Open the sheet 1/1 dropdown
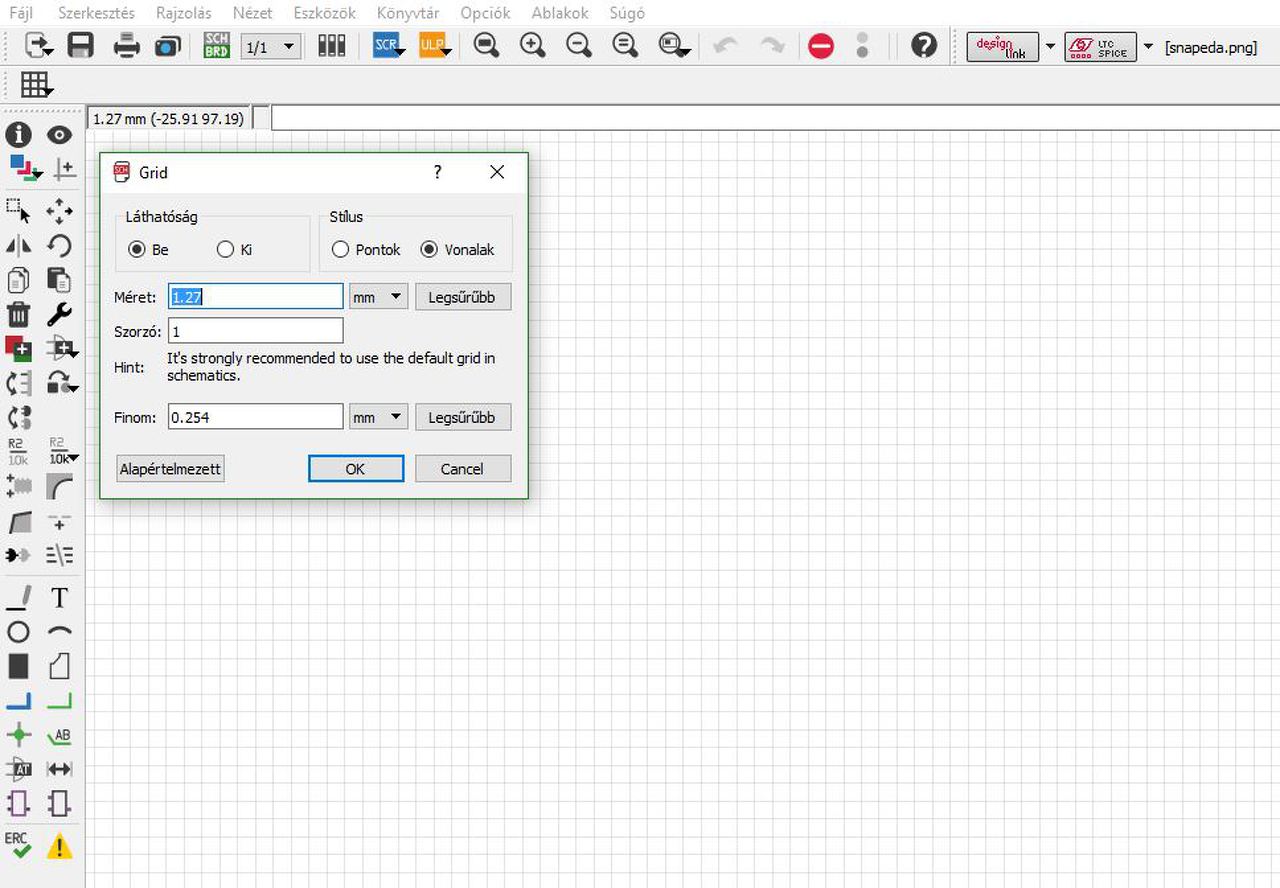The image size is (1280, 888). [x=271, y=47]
